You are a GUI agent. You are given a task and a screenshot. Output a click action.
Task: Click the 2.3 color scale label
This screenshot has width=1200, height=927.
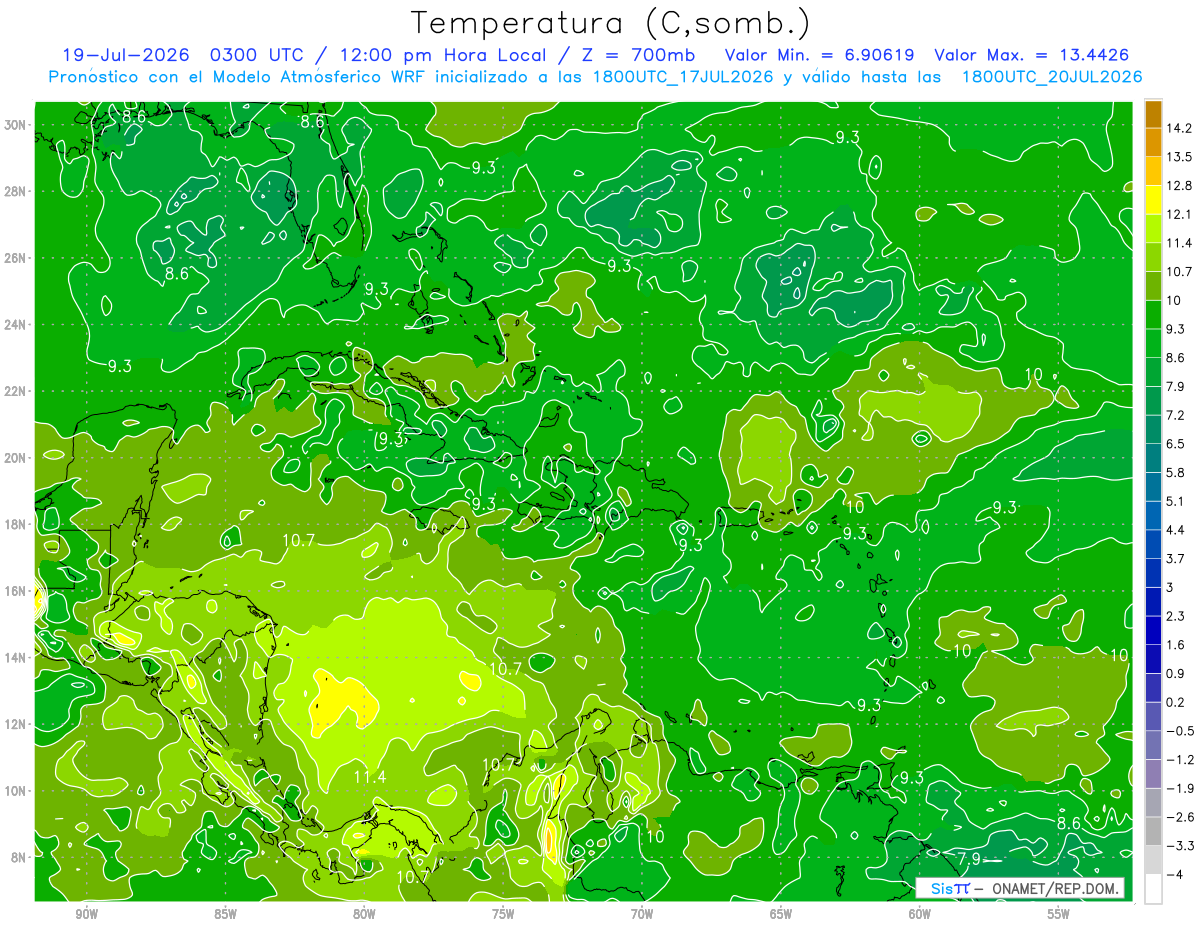(1176, 616)
